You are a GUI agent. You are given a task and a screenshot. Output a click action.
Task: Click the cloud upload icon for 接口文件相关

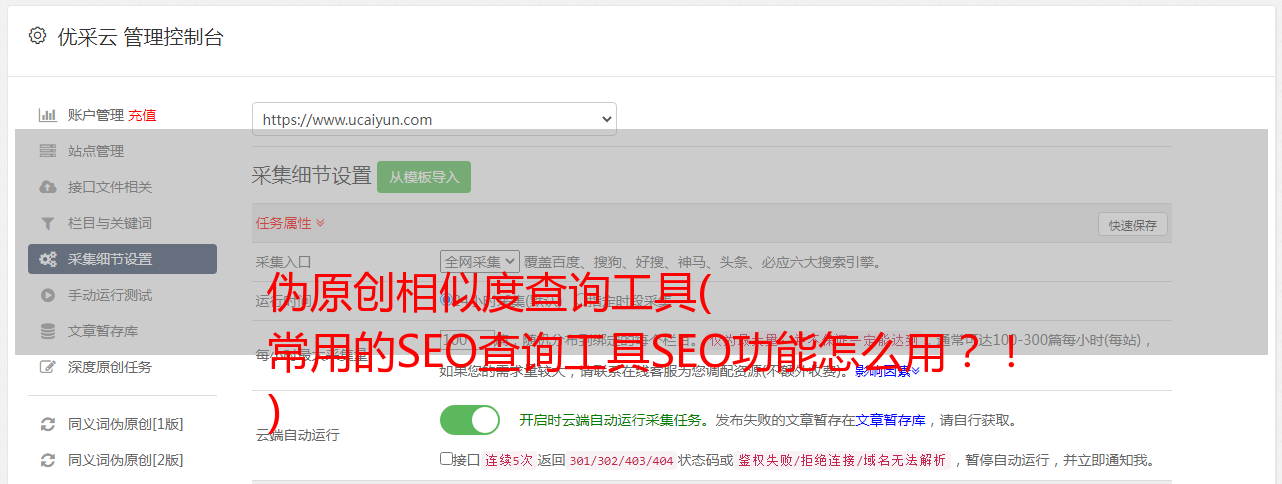47,187
